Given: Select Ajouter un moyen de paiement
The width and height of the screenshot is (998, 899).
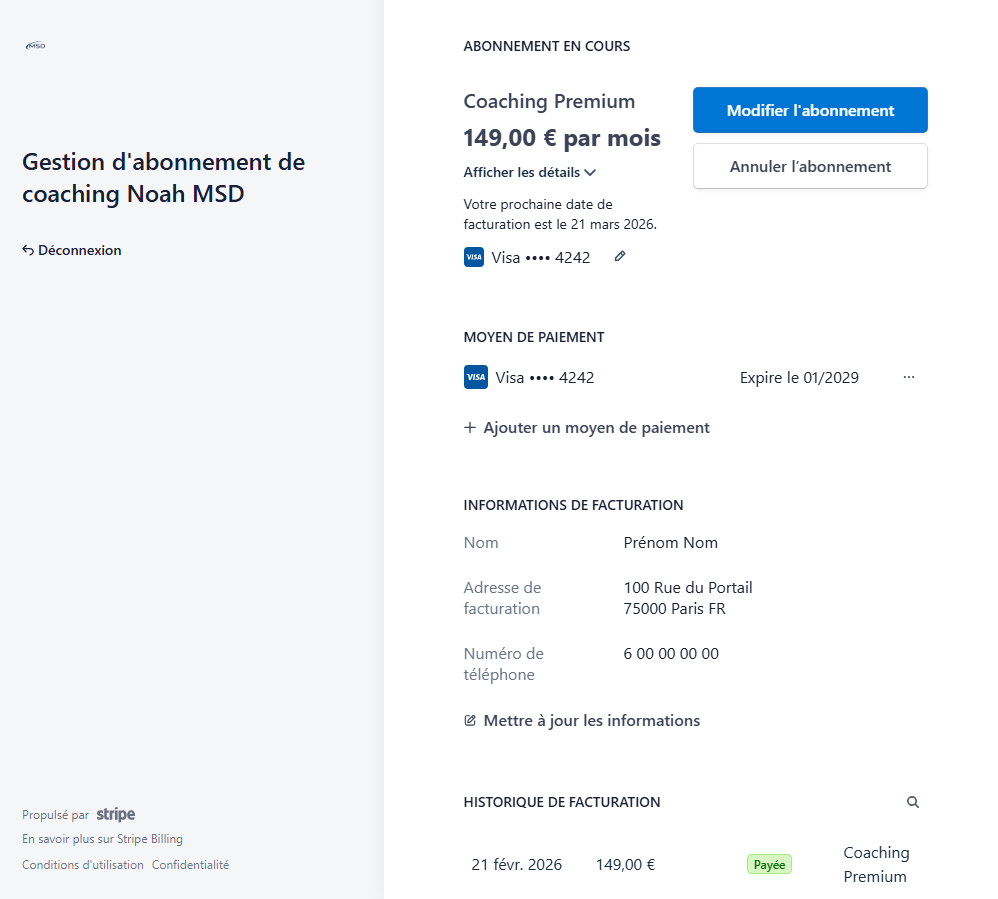Looking at the screenshot, I should point(596,428).
